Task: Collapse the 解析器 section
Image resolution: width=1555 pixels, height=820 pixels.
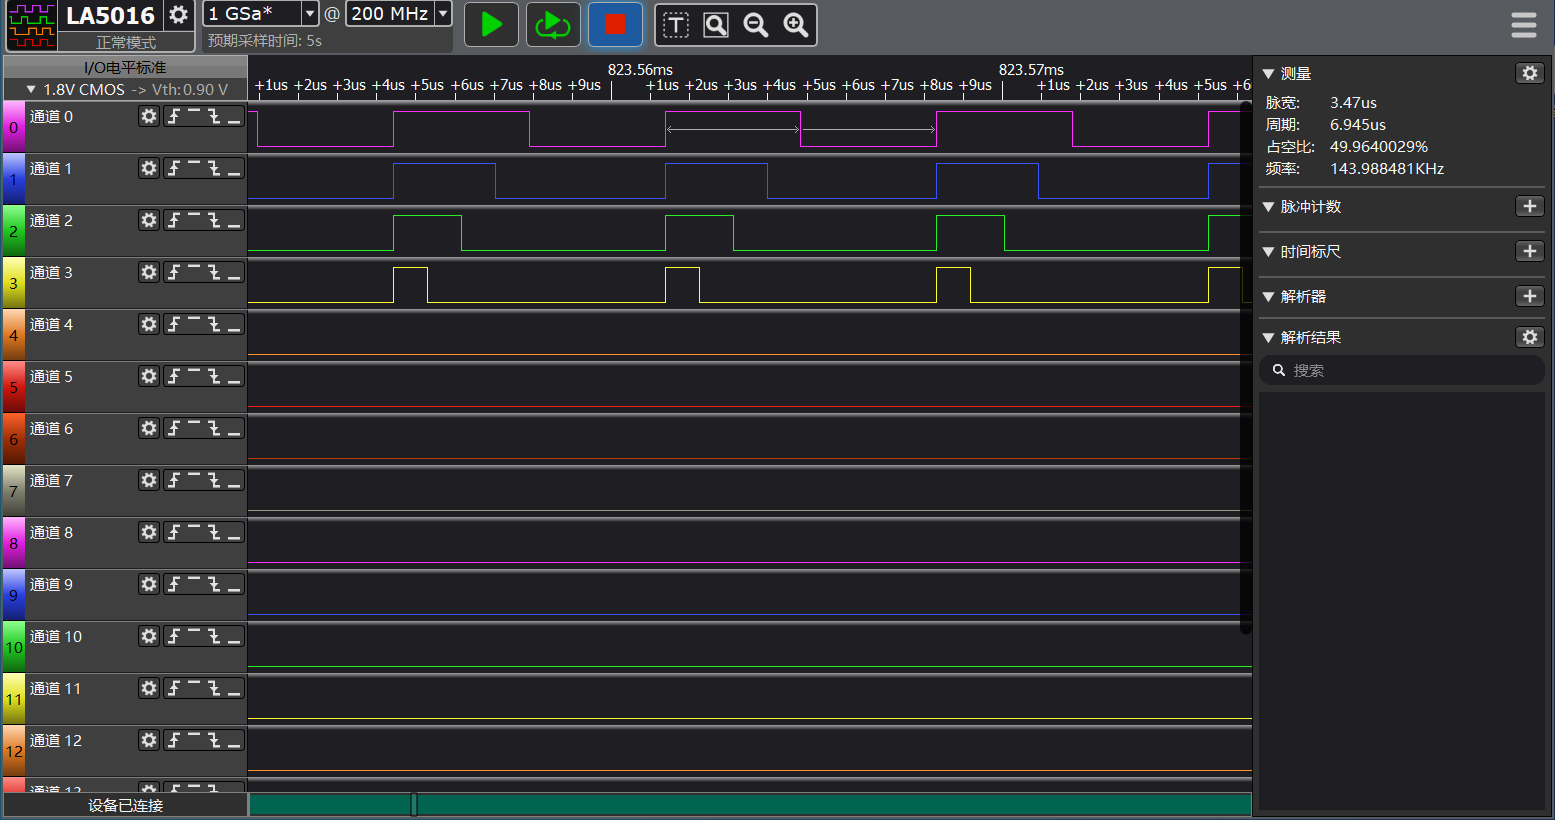Action: click(1268, 296)
